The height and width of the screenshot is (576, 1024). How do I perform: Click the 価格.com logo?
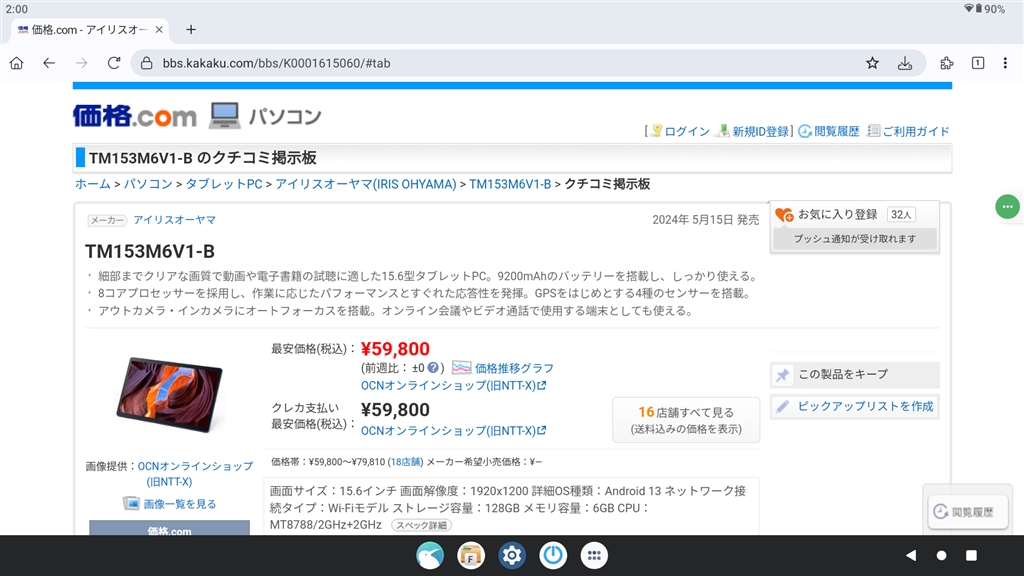tap(135, 116)
